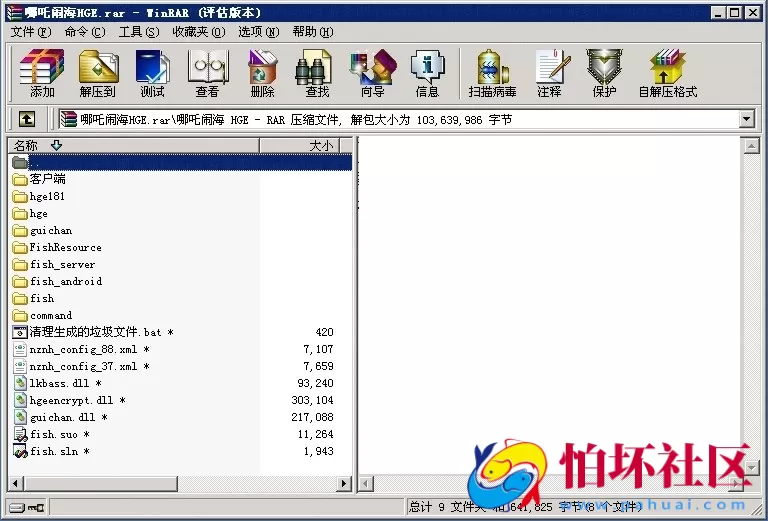Viewport: 768px width, 521px height.
Task: Select the fish.suo file
Action: tap(51, 434)
